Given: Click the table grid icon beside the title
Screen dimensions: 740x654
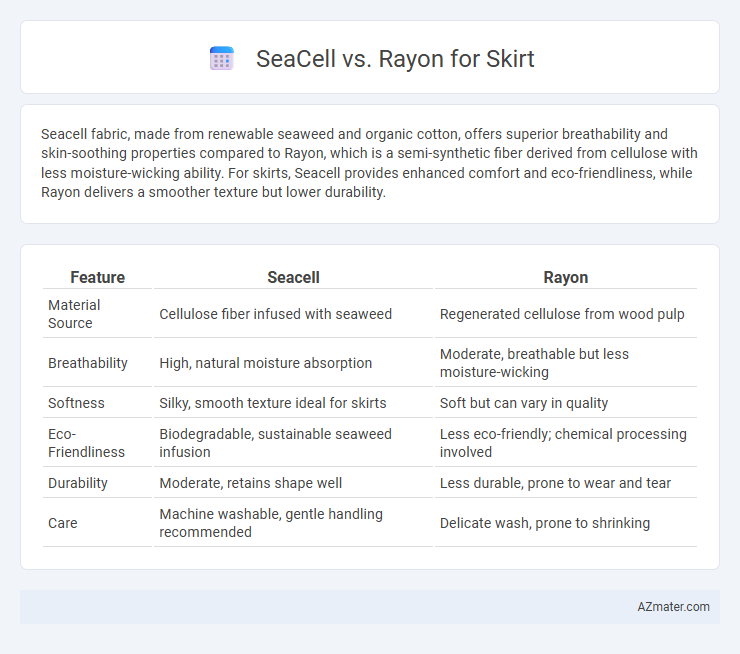Looking at the screenshot, I should tap(221, 59).
